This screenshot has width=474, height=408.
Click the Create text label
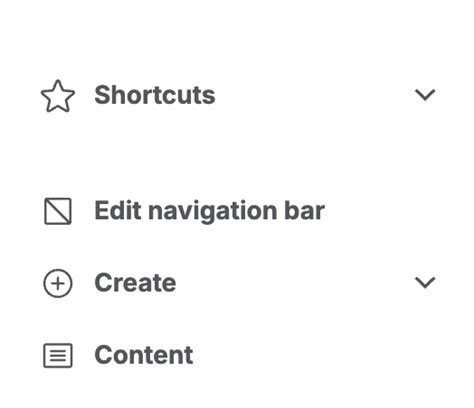pos(135,283)
